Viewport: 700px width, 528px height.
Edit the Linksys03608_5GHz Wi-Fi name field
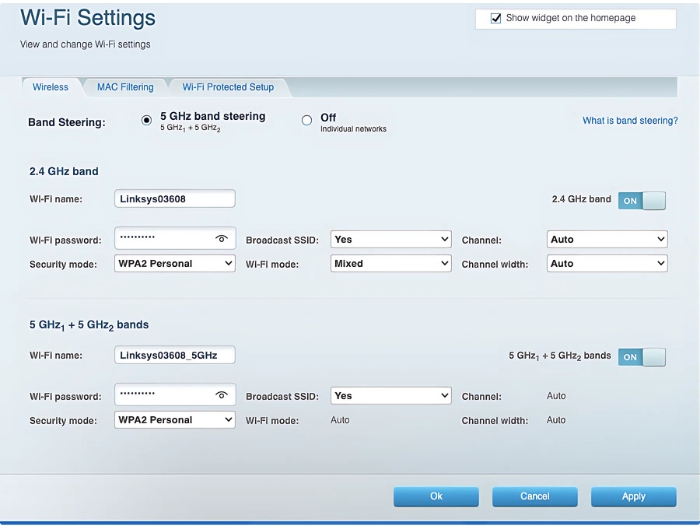pyautogui.click(x=175, y=355)
